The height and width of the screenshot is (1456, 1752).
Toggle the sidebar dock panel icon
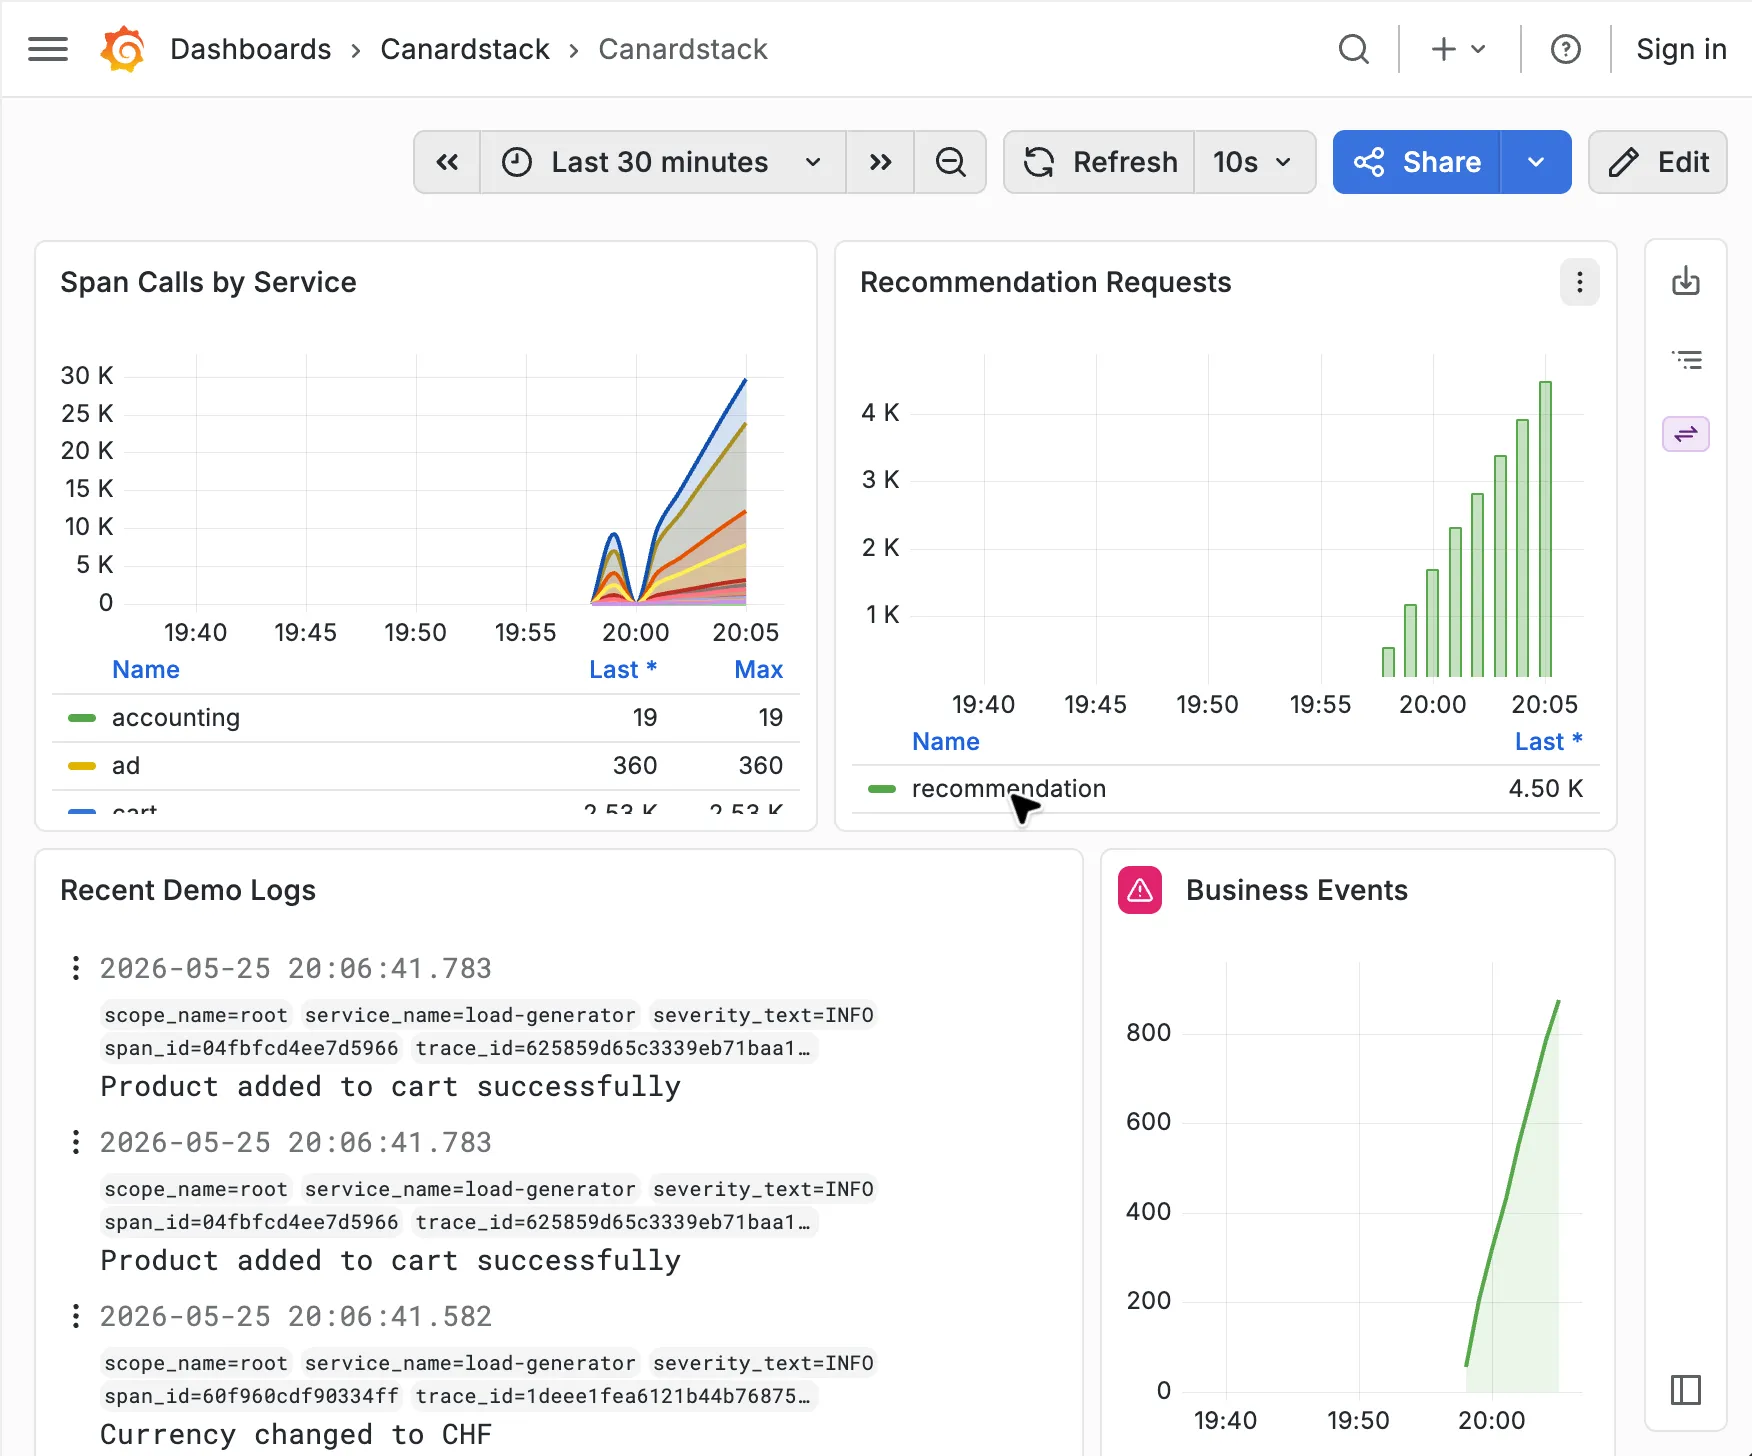click(1686, 1390)
